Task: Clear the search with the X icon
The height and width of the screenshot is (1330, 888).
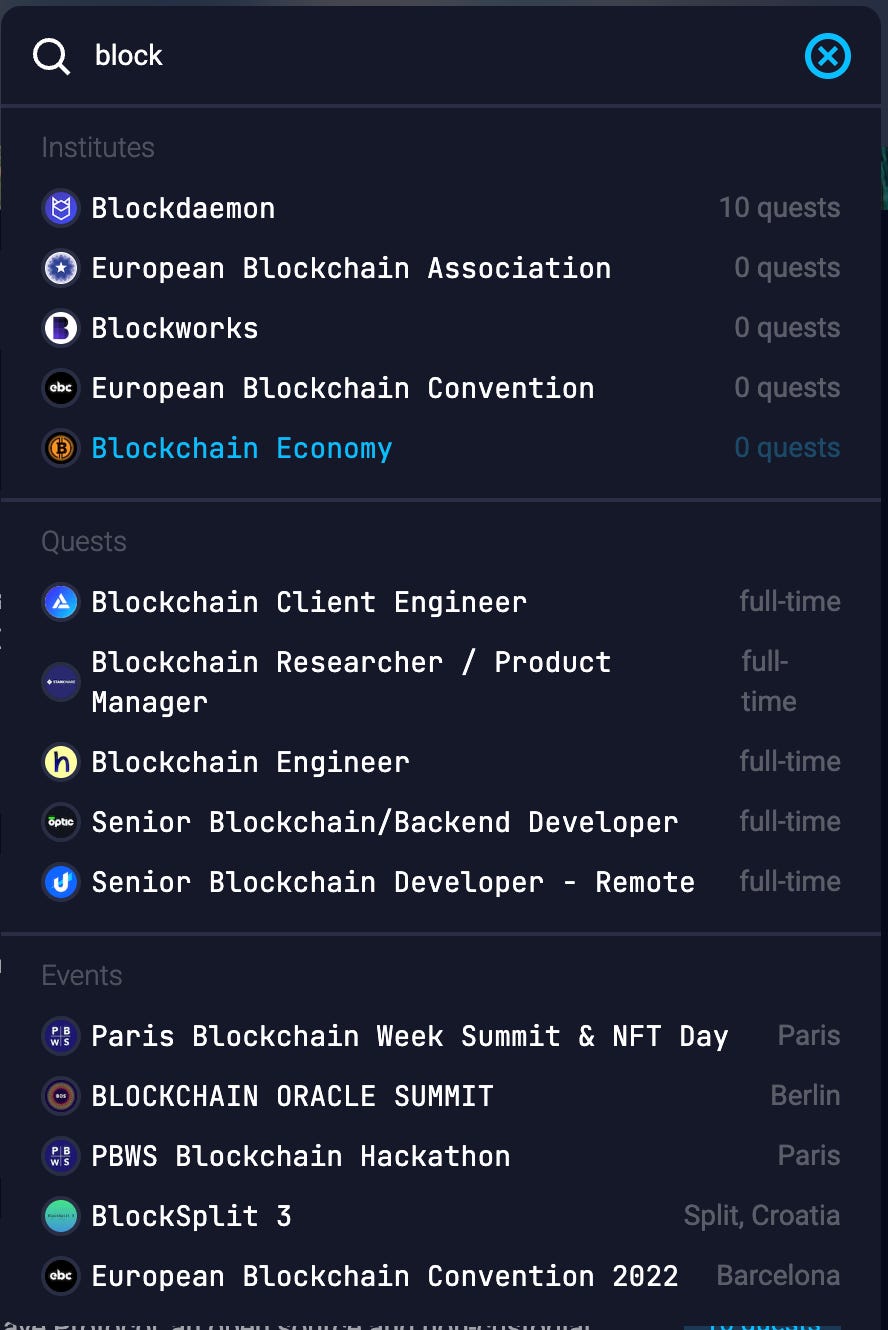Action: (828, 56)
